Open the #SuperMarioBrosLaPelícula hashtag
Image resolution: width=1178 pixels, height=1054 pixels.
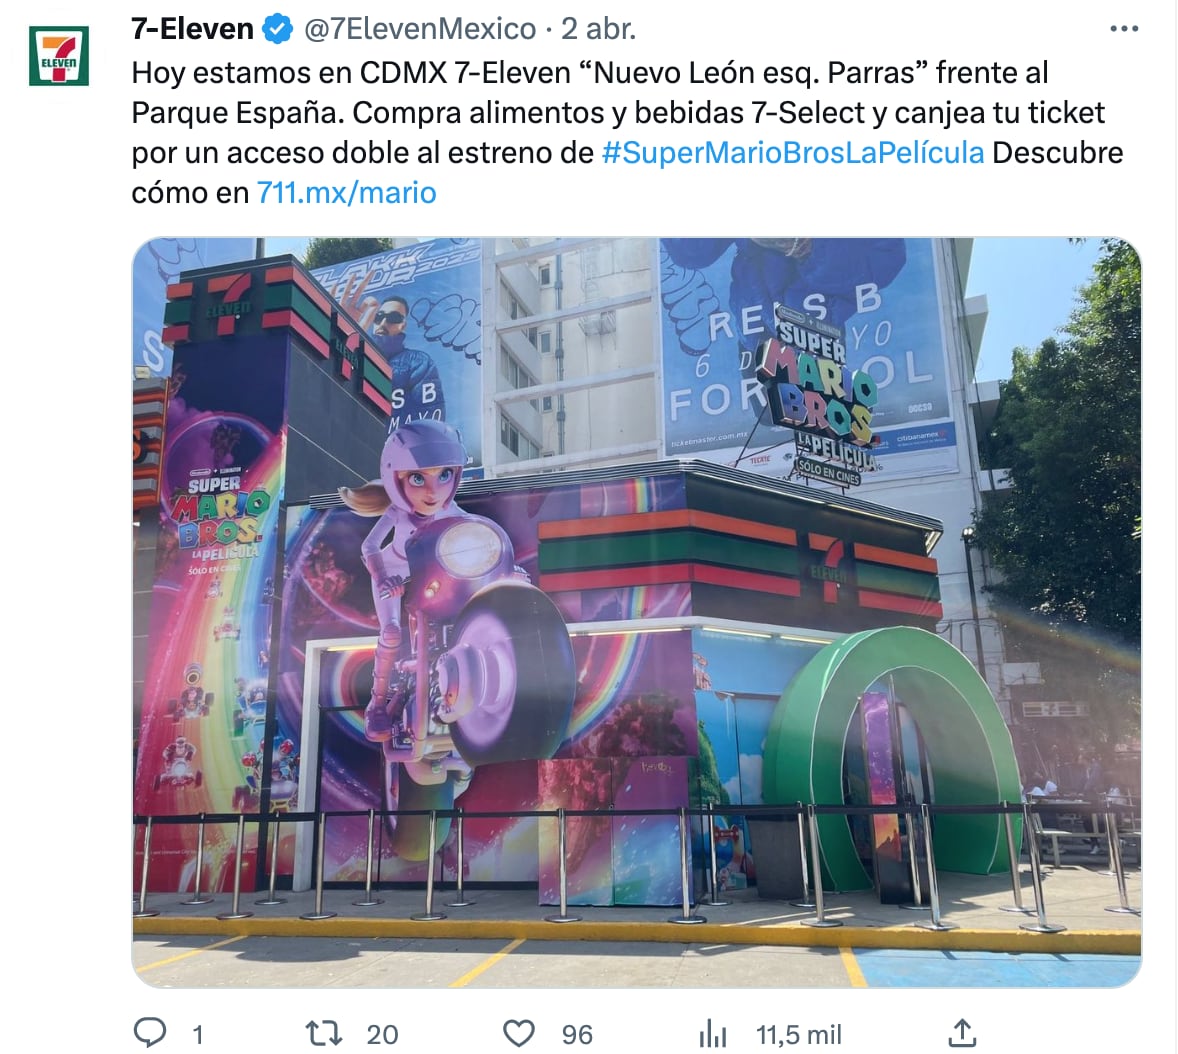(x=793, y=153)
